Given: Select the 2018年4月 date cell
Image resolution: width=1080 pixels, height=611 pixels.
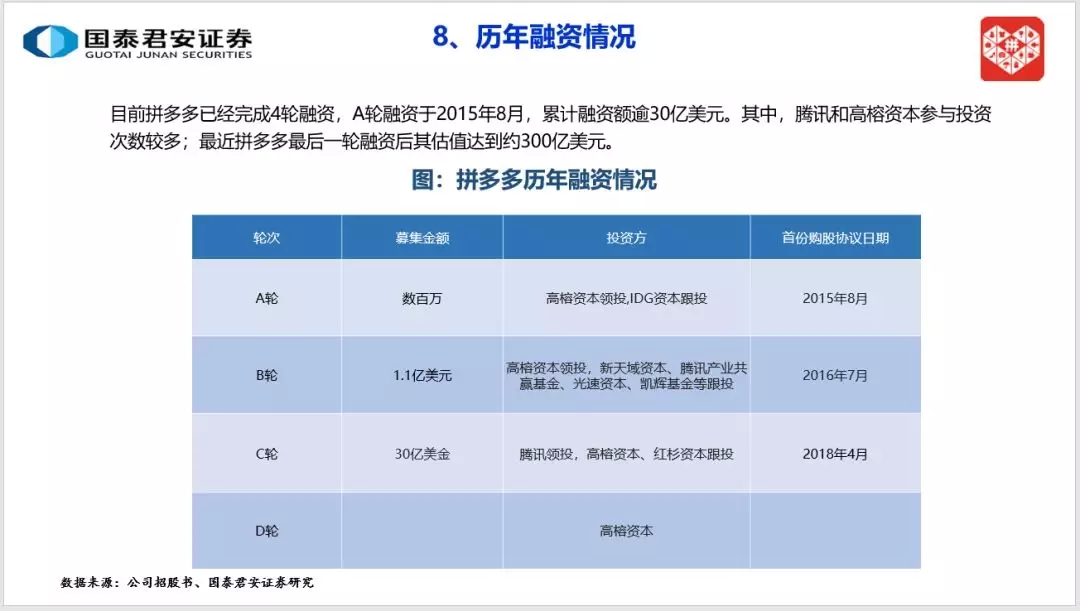Looking at the screenshot, I should point(835,454).
